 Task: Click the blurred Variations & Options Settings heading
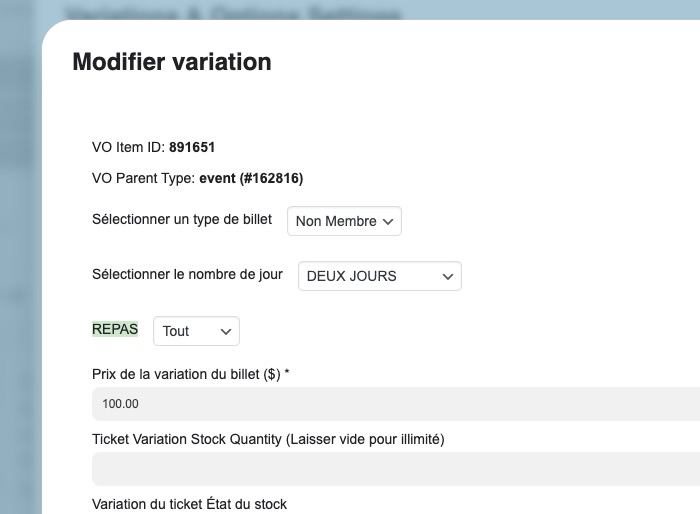(232, 14)
